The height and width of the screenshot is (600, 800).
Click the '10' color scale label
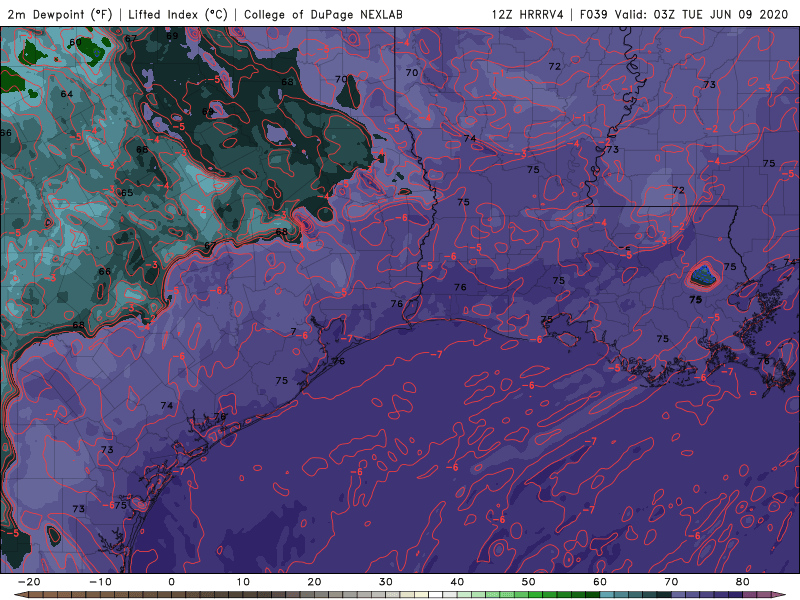243,582
